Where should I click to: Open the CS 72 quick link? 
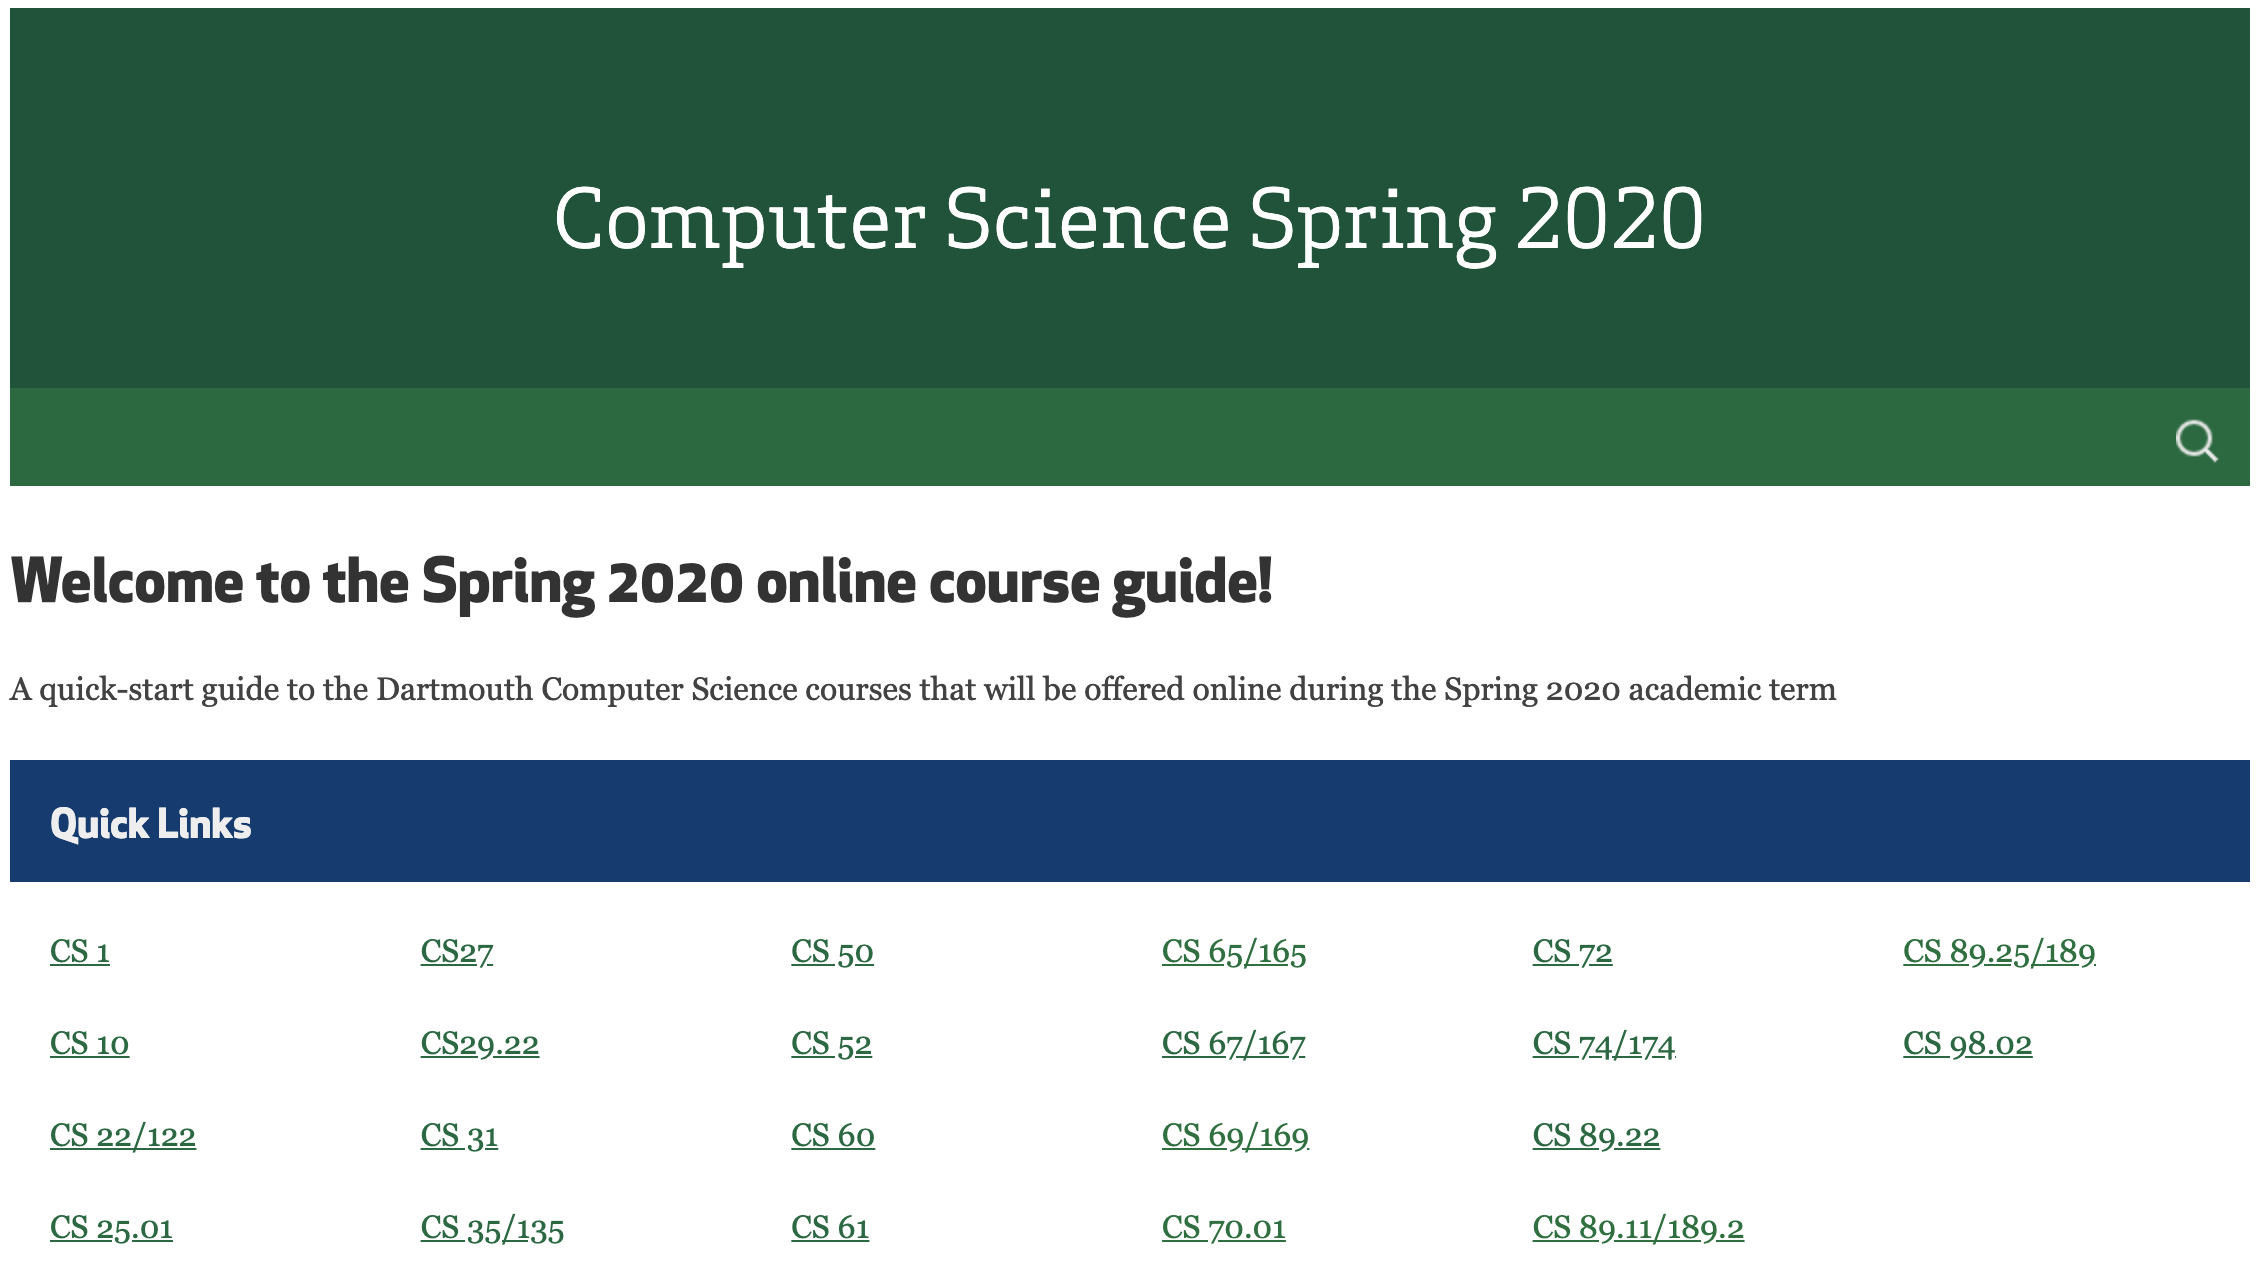pos(1572,951)
